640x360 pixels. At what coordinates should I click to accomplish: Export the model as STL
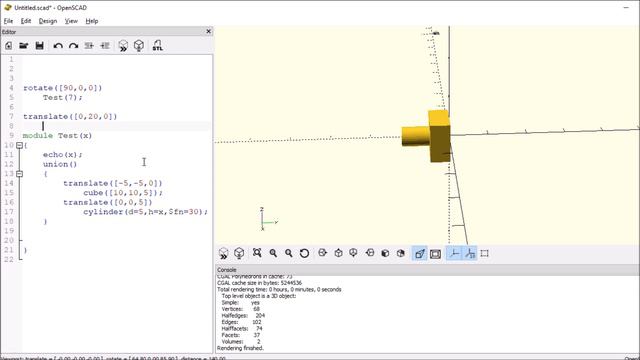pyautogui.click(x=158, y=46)
